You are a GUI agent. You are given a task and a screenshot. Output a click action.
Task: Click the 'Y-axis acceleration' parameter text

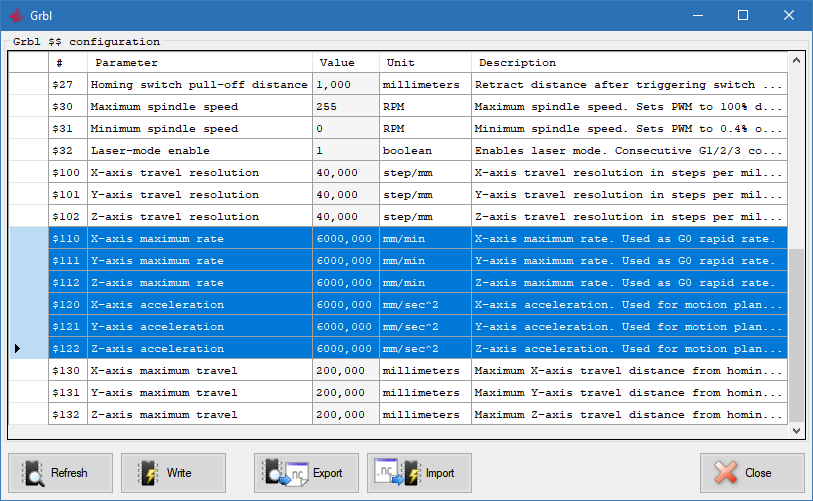coord(157,326)
